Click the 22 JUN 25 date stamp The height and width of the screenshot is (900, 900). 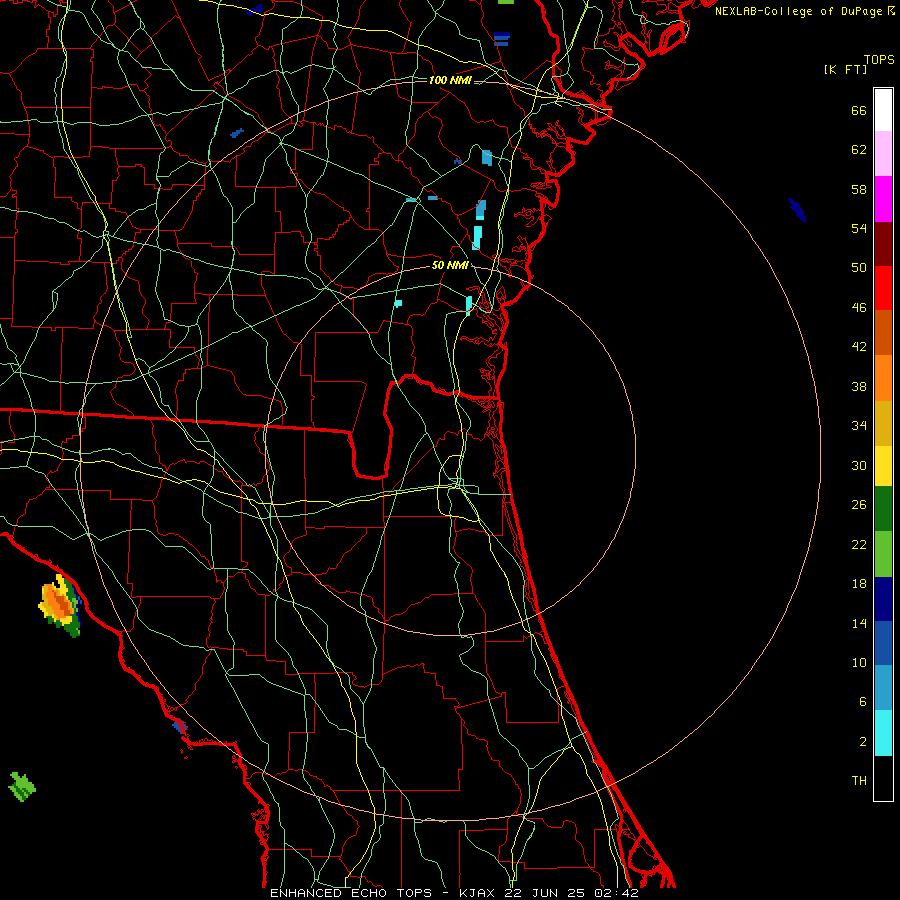(x=545, y=893)
